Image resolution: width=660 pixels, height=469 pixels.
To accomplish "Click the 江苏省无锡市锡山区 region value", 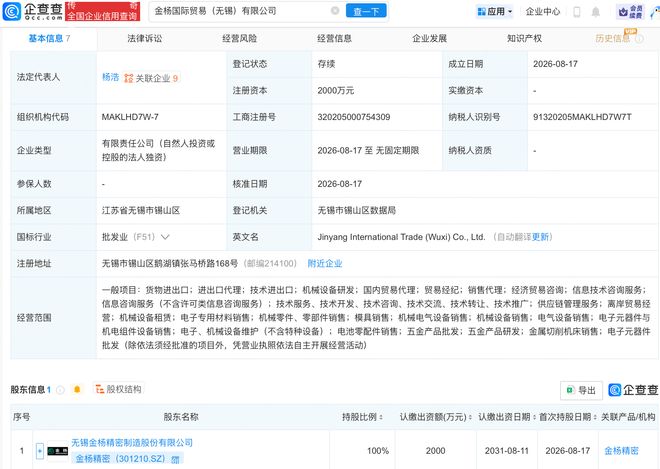I will point(141,211).
